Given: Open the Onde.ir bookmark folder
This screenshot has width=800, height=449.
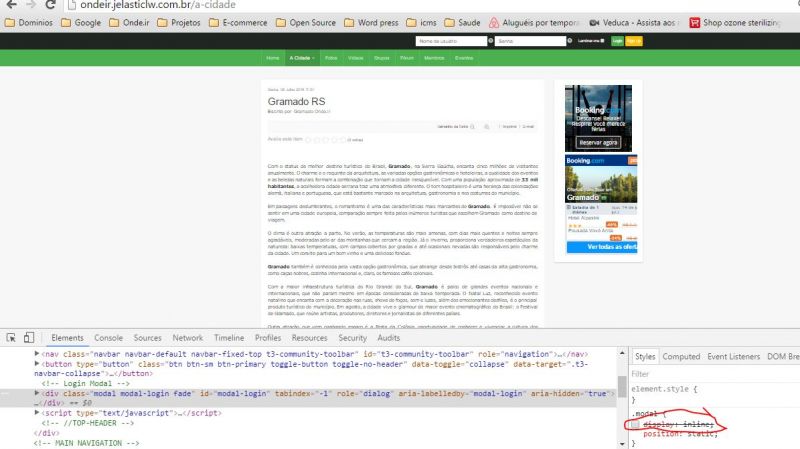Looking at the screenshot, I should (x=129, y=22).
